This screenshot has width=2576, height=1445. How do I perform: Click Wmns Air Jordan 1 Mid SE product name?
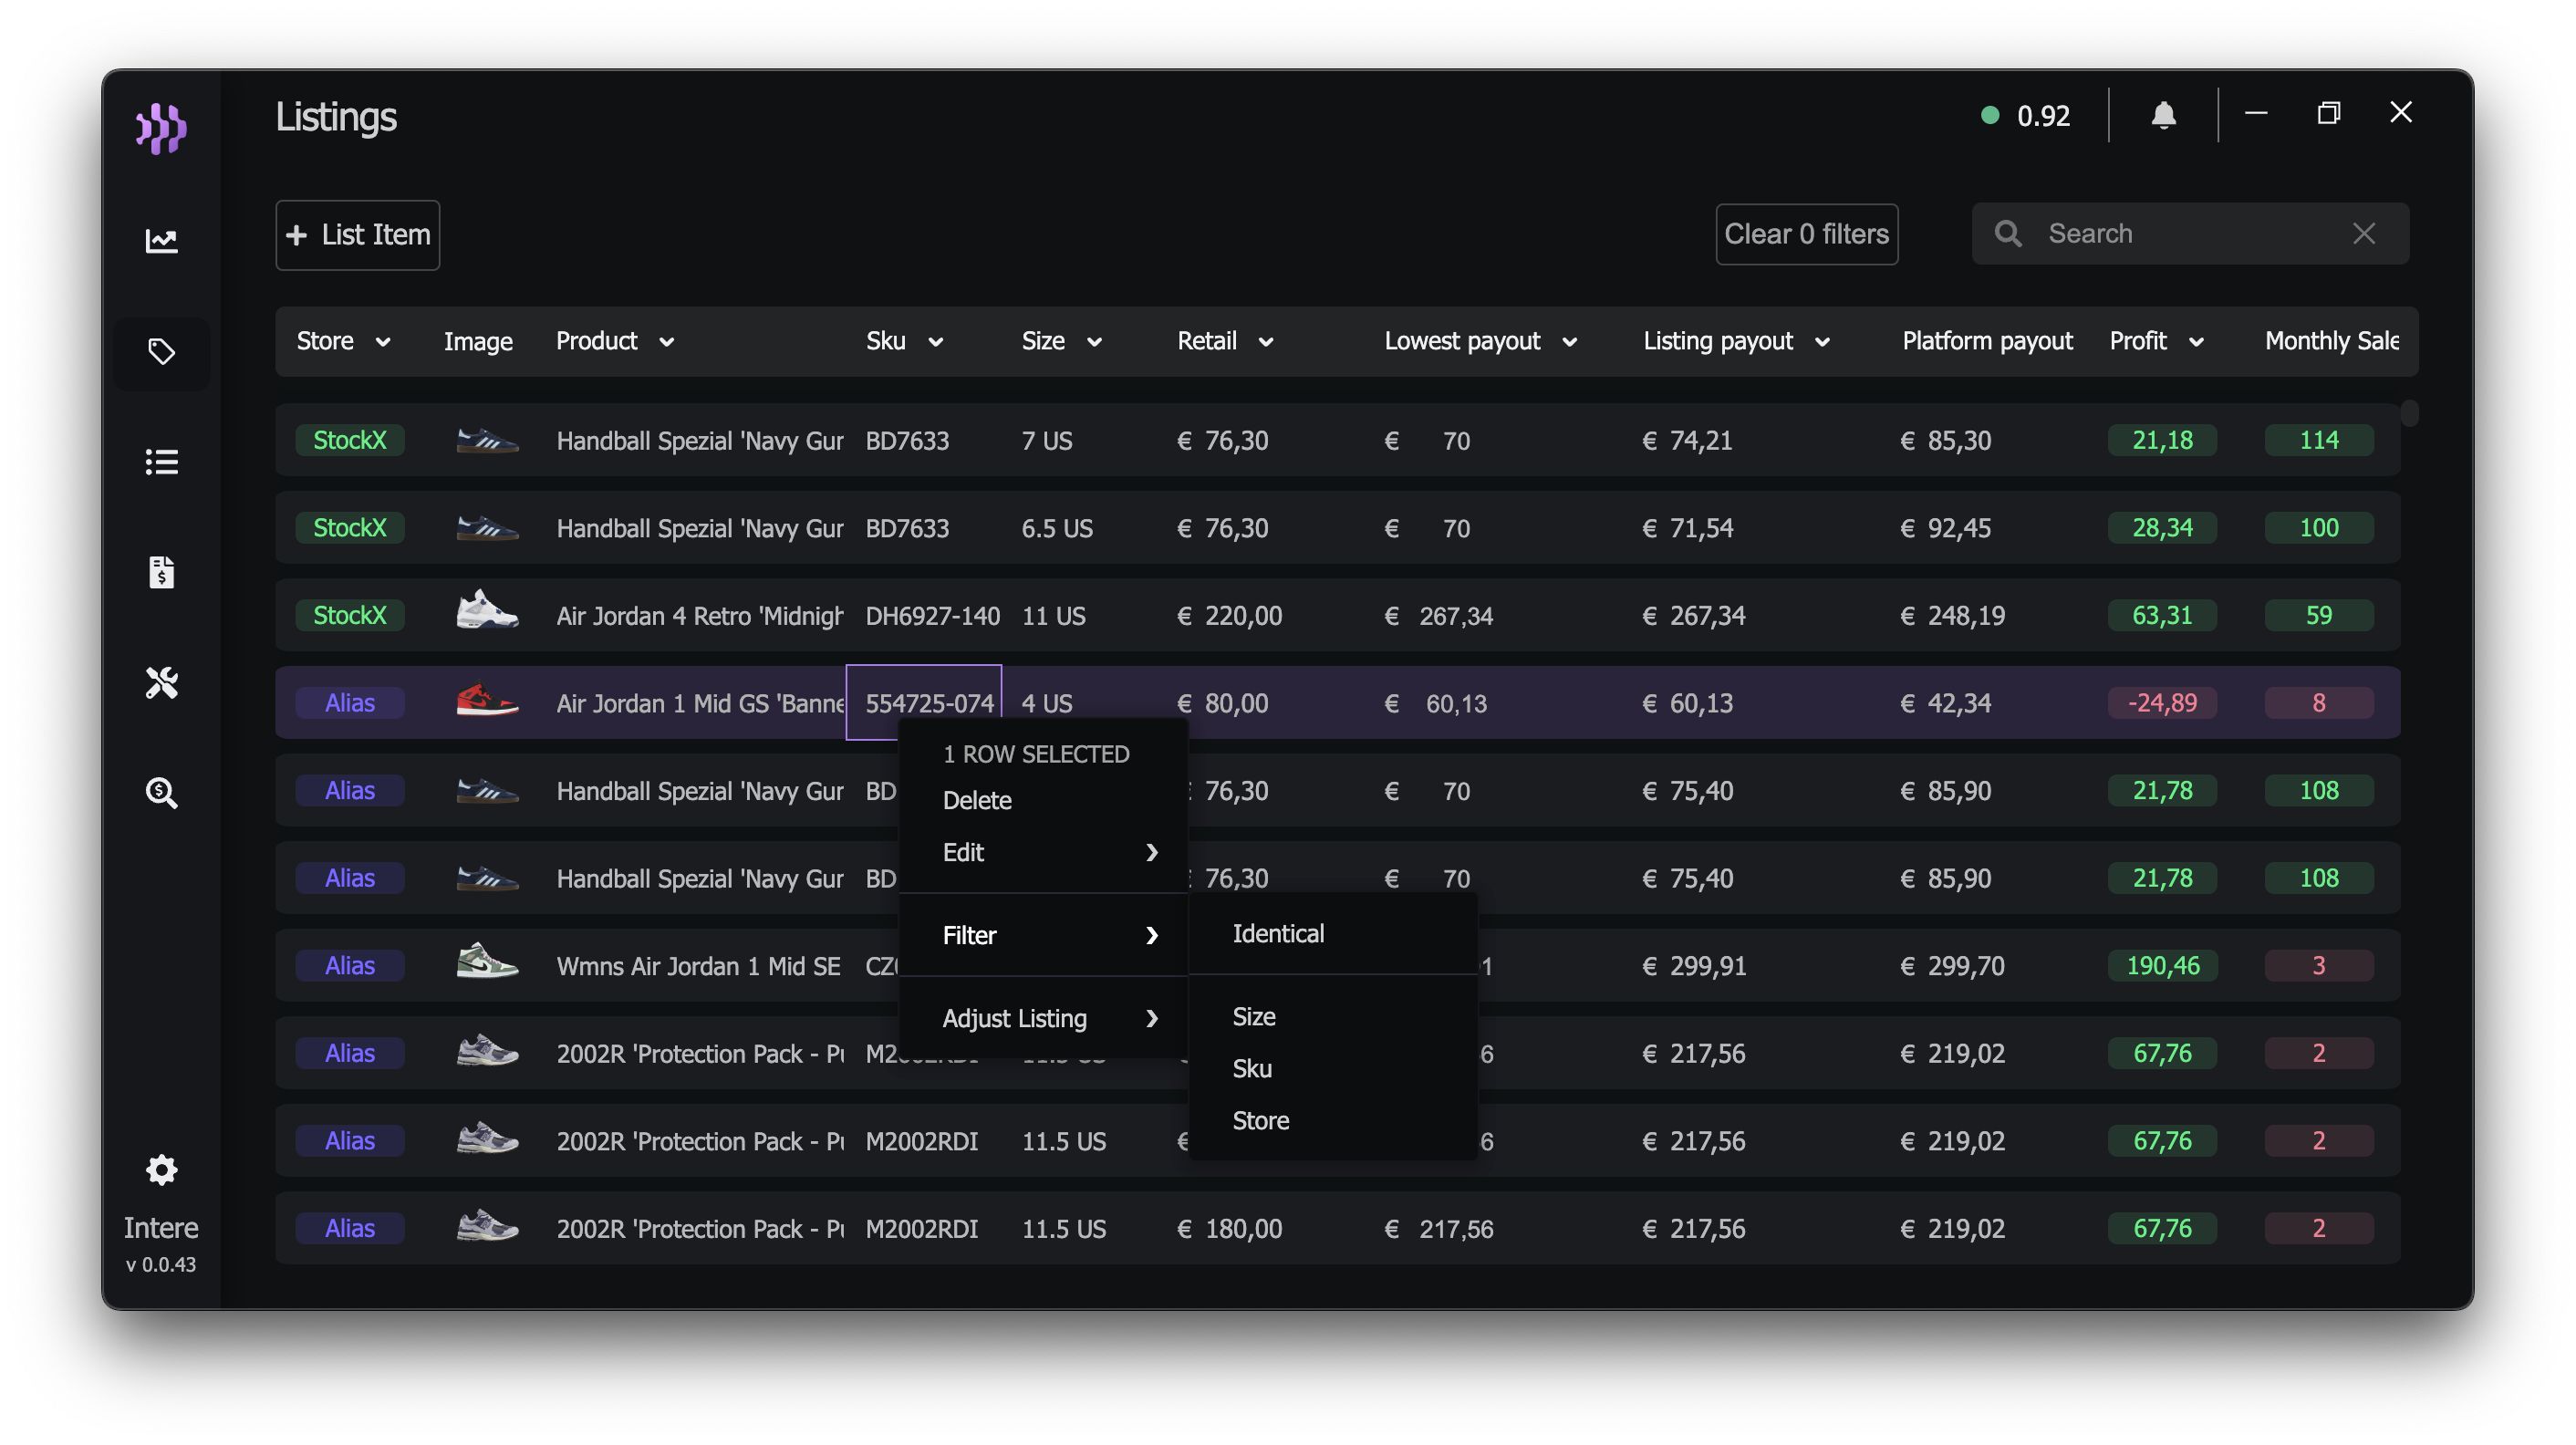[x=698, y=966]
